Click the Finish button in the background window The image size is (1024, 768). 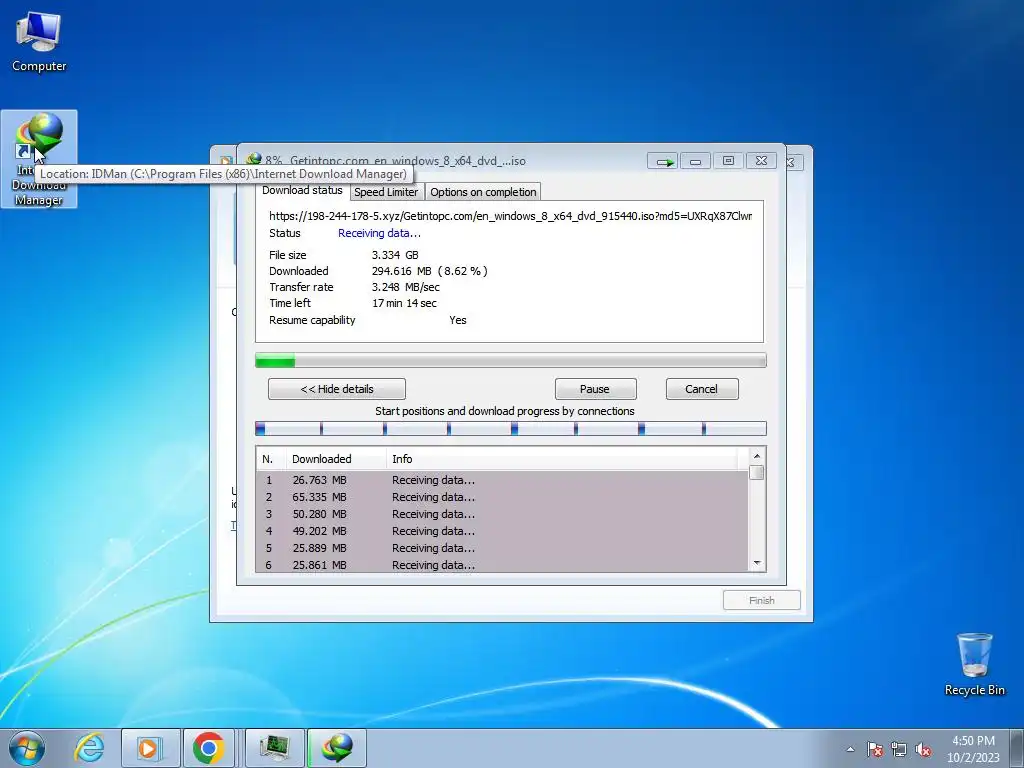click(761, 601)
